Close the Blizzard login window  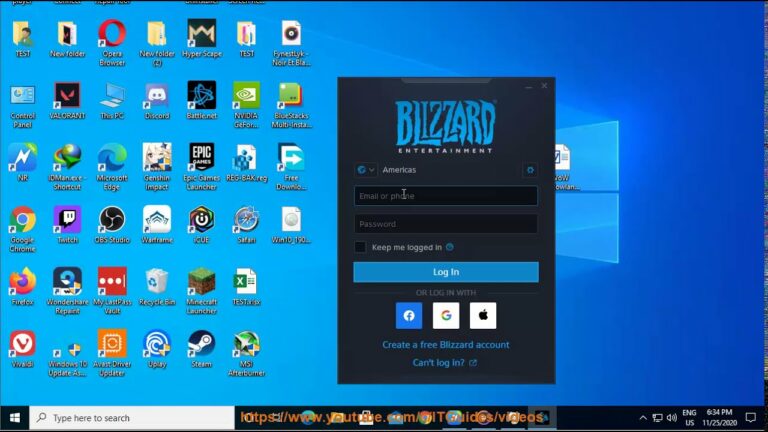tap(544, 86)
